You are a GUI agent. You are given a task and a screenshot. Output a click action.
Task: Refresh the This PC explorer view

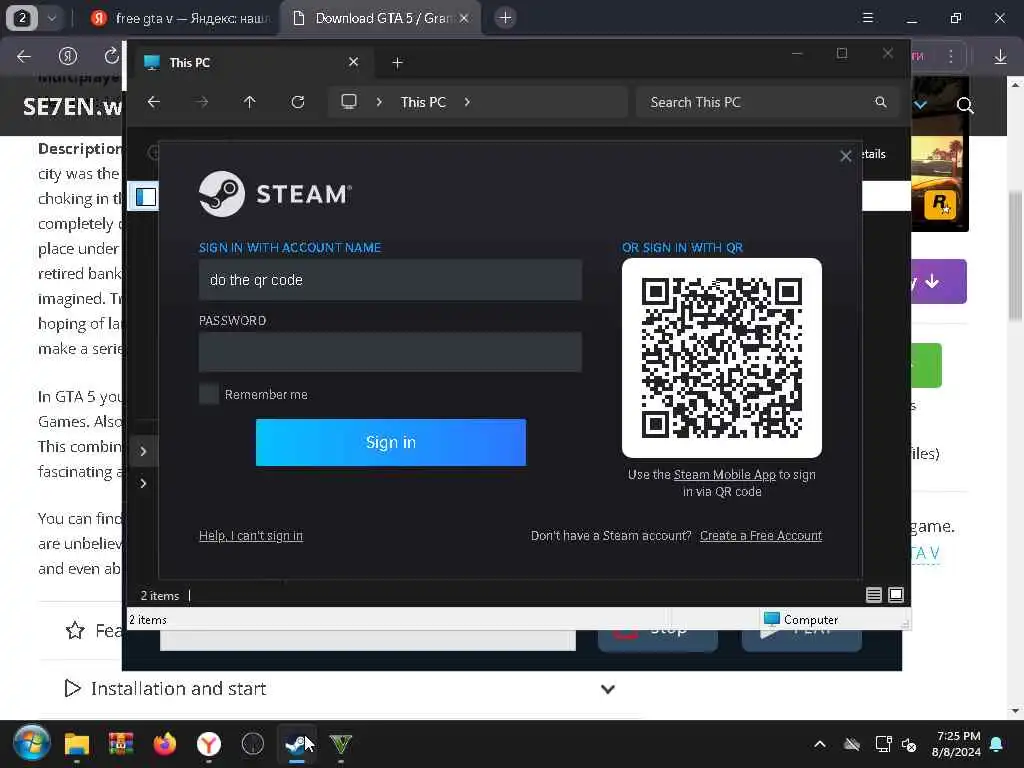[298, 102]
